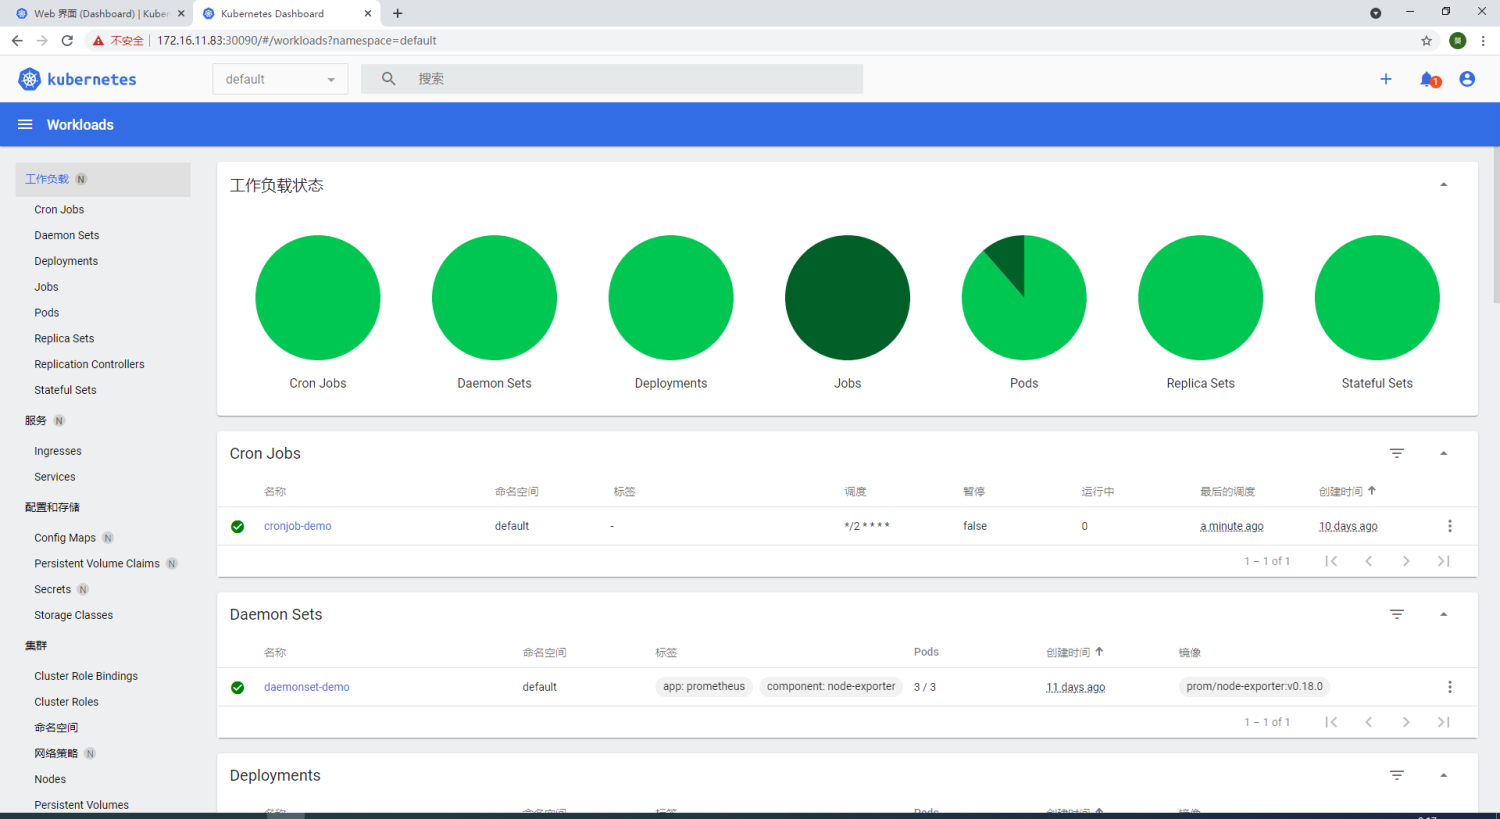Open Storage Classes in sidebar
The height and width of the screenshot is (819, 1500).
[73, 615]
